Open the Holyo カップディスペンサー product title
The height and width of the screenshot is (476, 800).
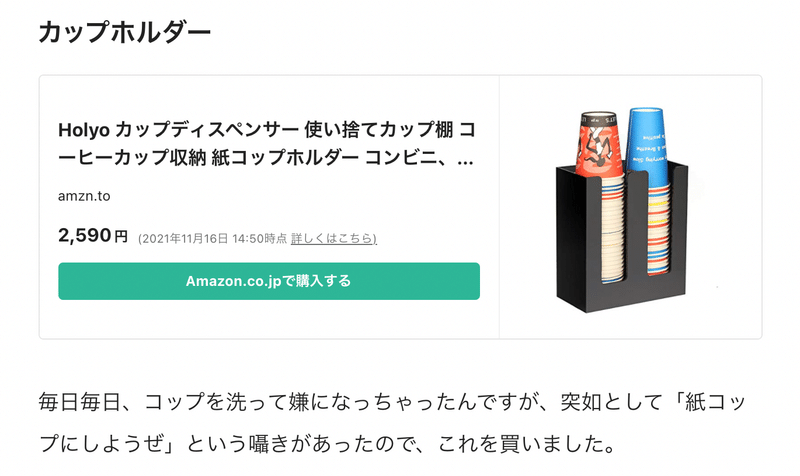(x=267, y=144)
